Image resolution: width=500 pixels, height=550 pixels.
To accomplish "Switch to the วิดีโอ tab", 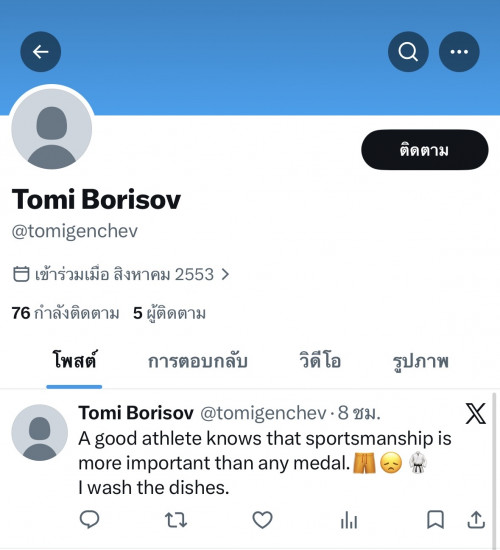I will coord(320,361).
